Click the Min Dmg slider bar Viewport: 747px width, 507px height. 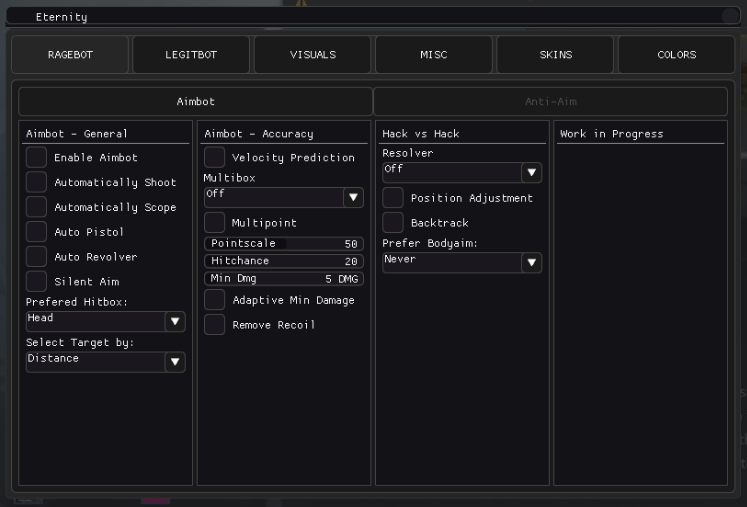pyautogui.click(x=283, y=279)
